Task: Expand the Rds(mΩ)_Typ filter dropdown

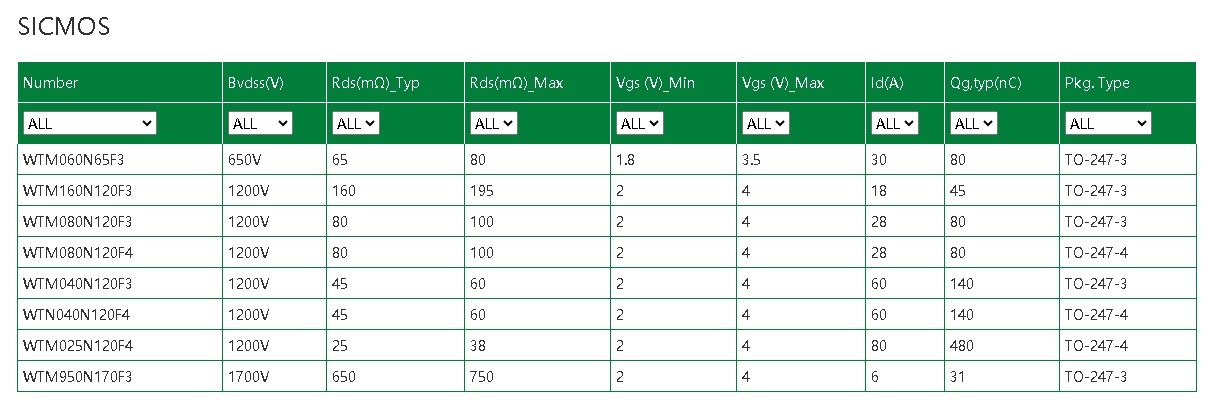Action: point(355,123)
